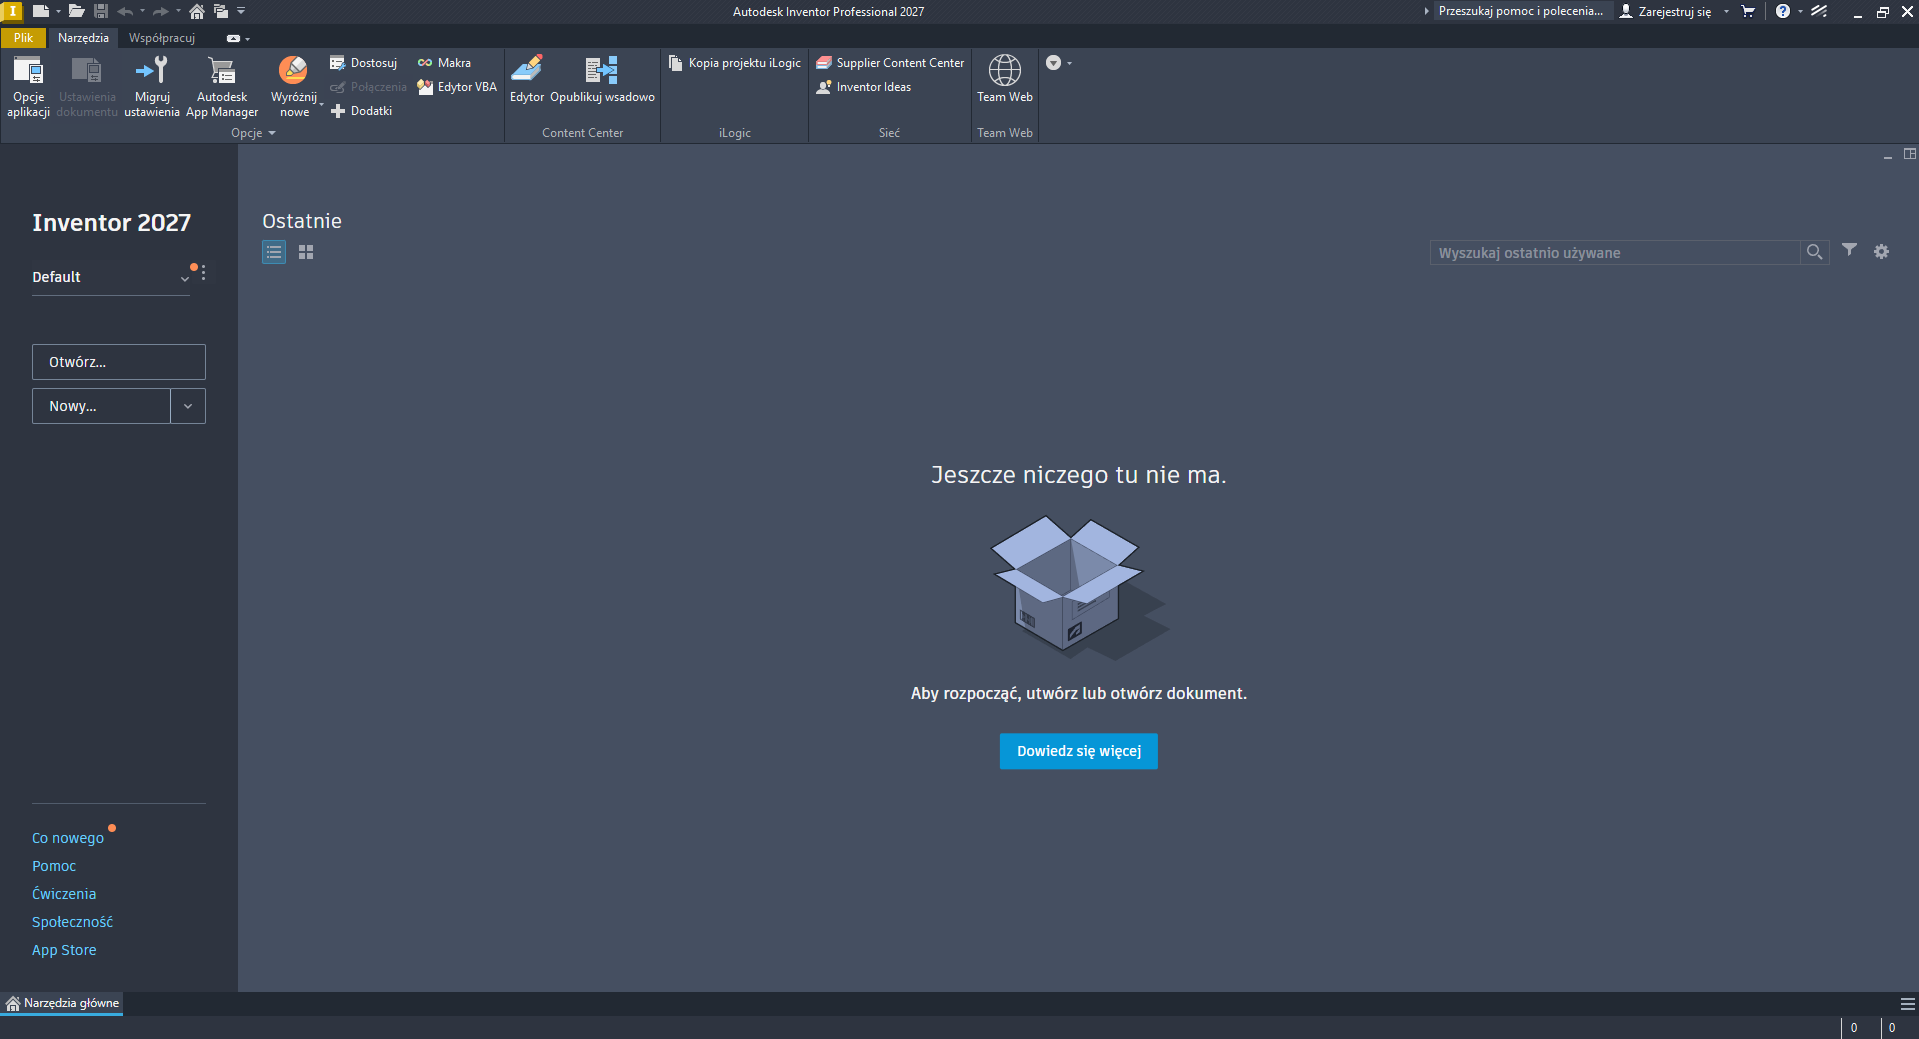Open Autodesk App Manager

[222, 86]
